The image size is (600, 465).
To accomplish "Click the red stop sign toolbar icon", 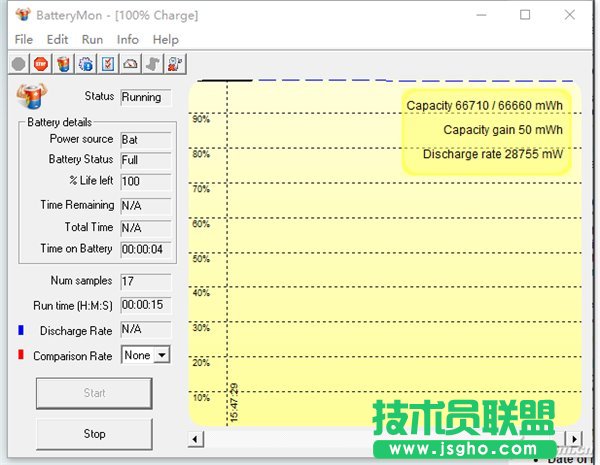I will point(41,64).
